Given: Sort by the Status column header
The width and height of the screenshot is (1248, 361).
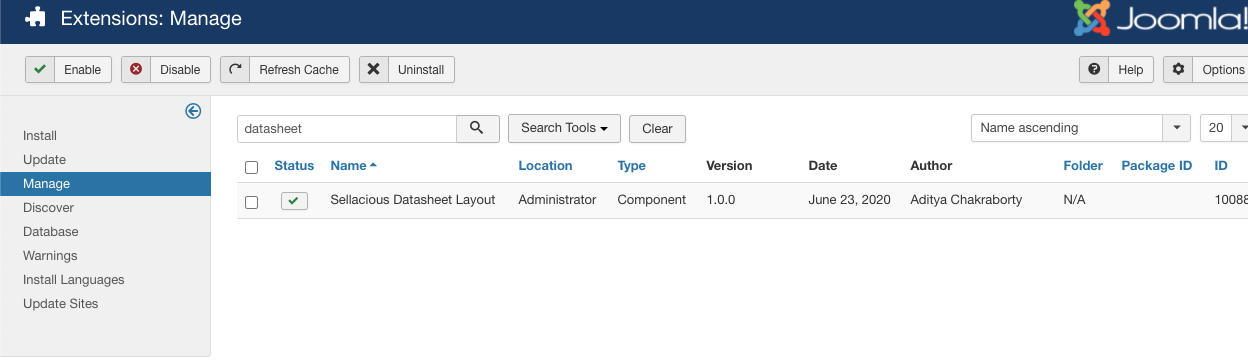Looking at the screenshot, I should point(294,166).
